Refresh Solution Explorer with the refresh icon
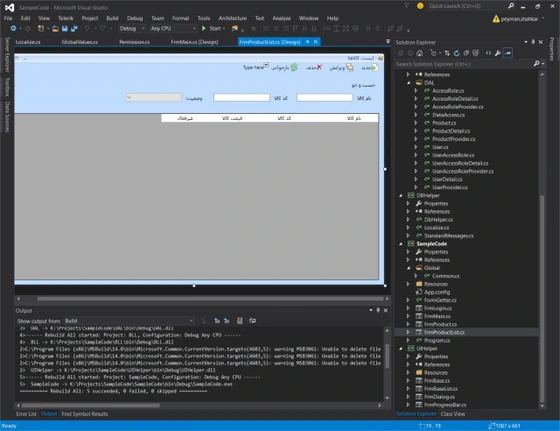The image size is (560, 431). click(456, 53)
